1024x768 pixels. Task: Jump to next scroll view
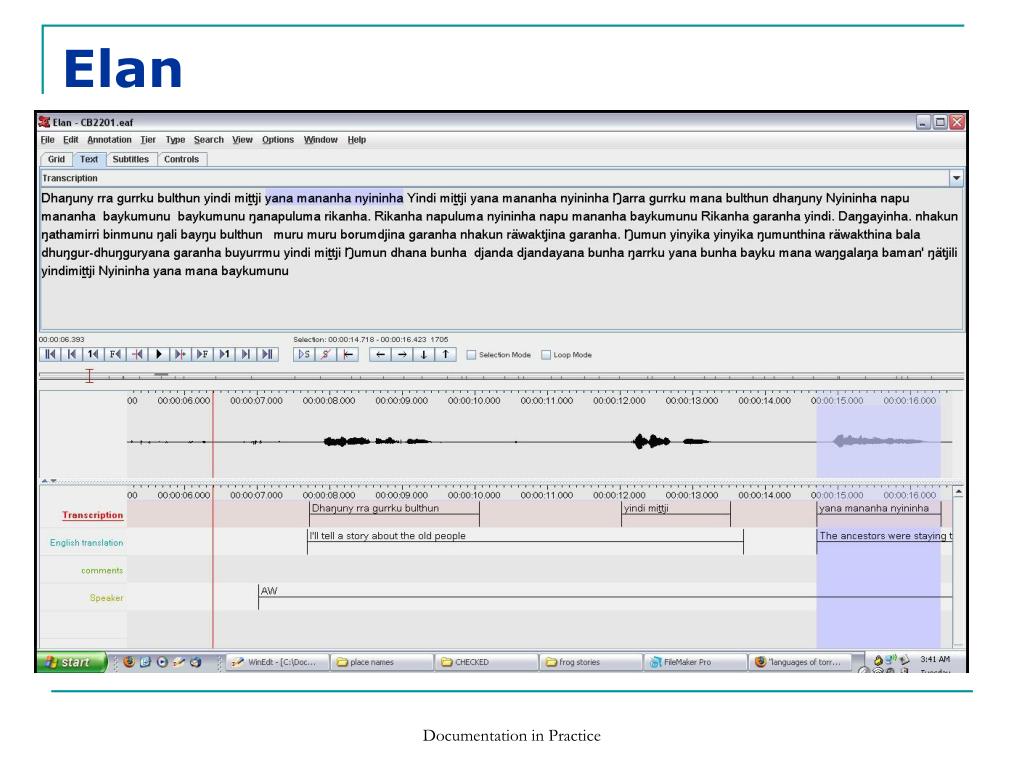tap(246, 355)
